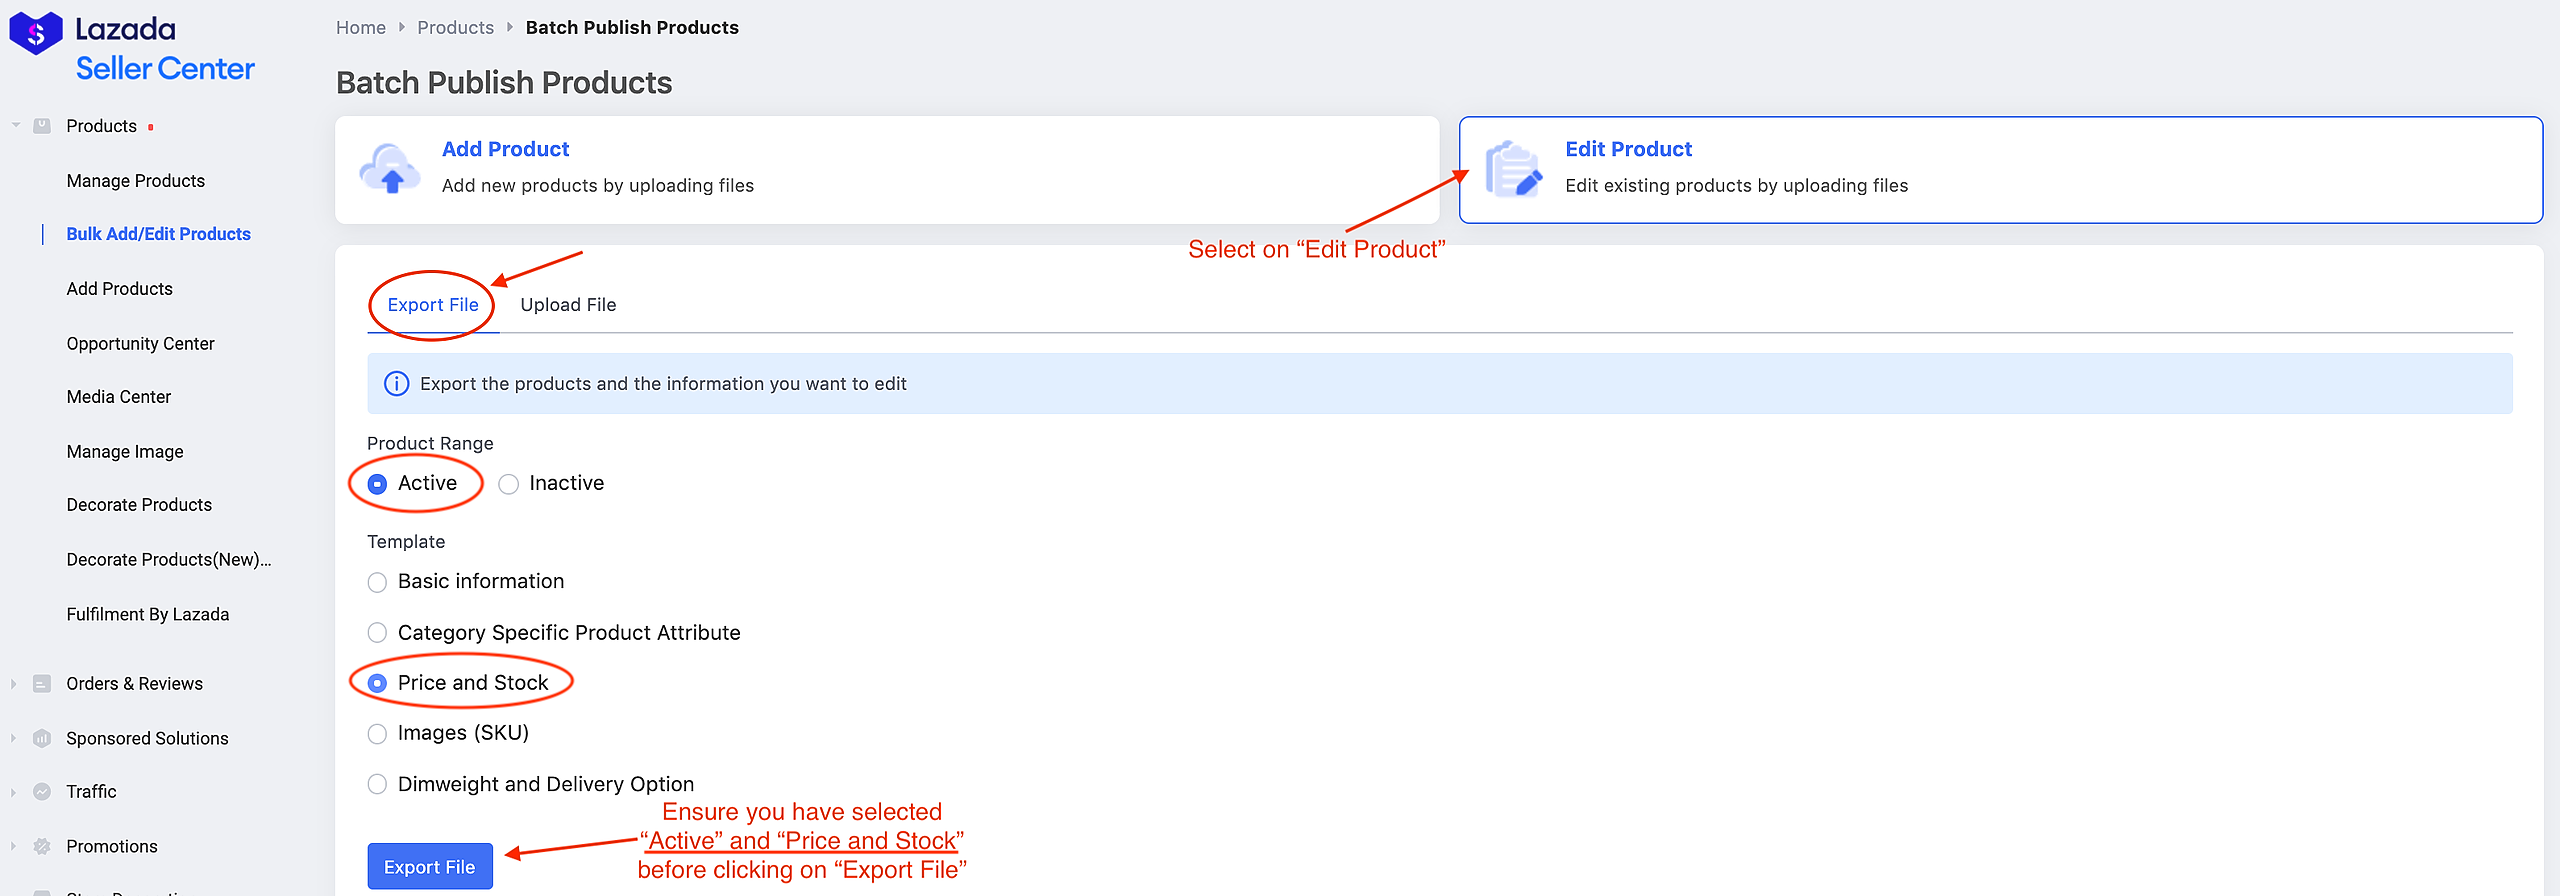Click the Products box icon in sidebar

click(42, 126)
